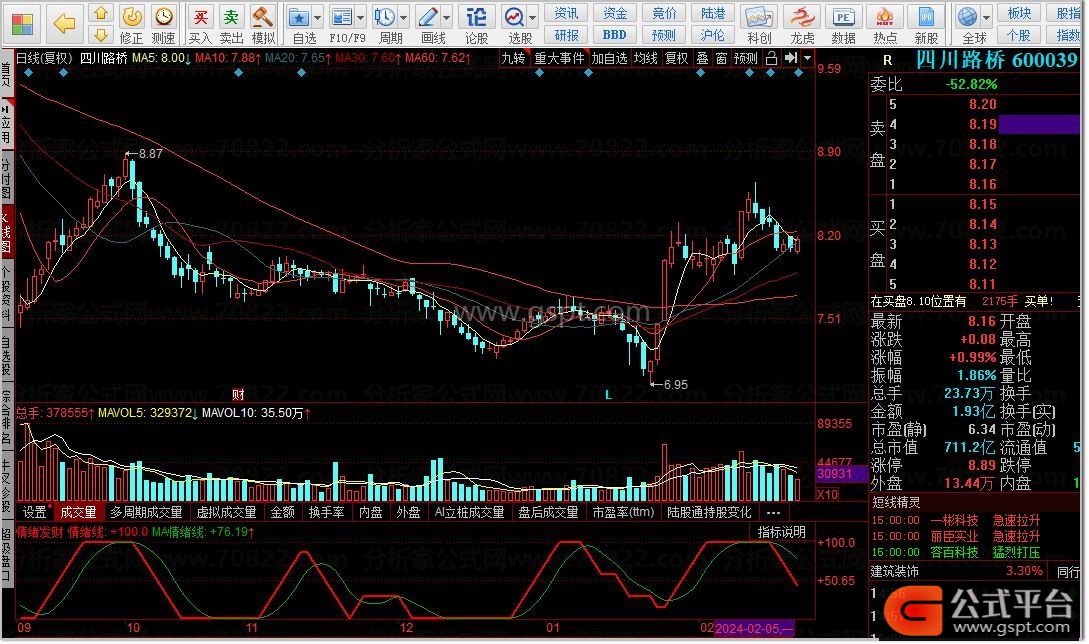Toggle the 均线 moving average lines
This screenshot has height=644, width=1089.
pos(646,59)
